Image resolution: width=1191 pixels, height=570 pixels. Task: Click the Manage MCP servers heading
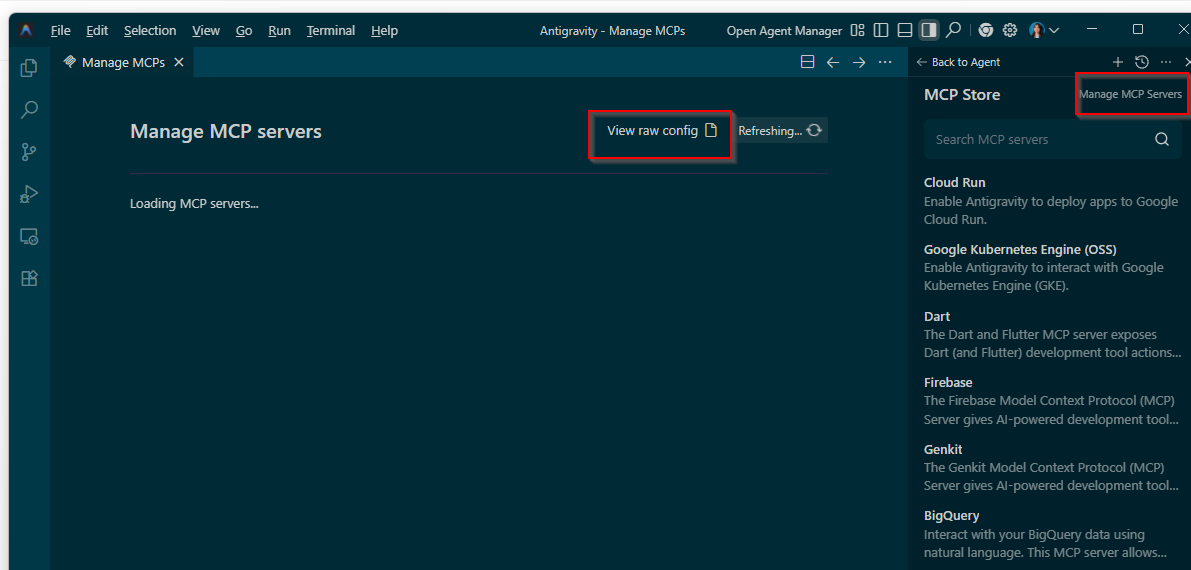coord(226,131)
